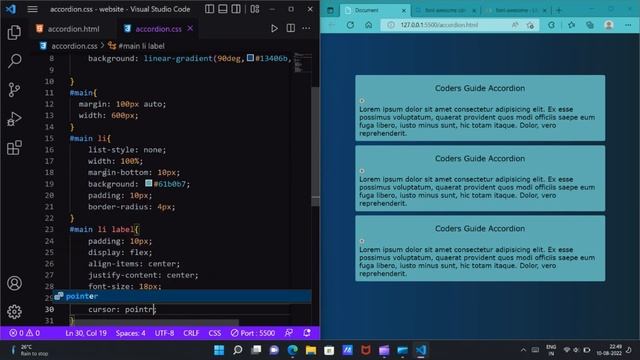Open the Search view in activity bar
This screenshot has width=640, height=360.
(x=14, y=61)
